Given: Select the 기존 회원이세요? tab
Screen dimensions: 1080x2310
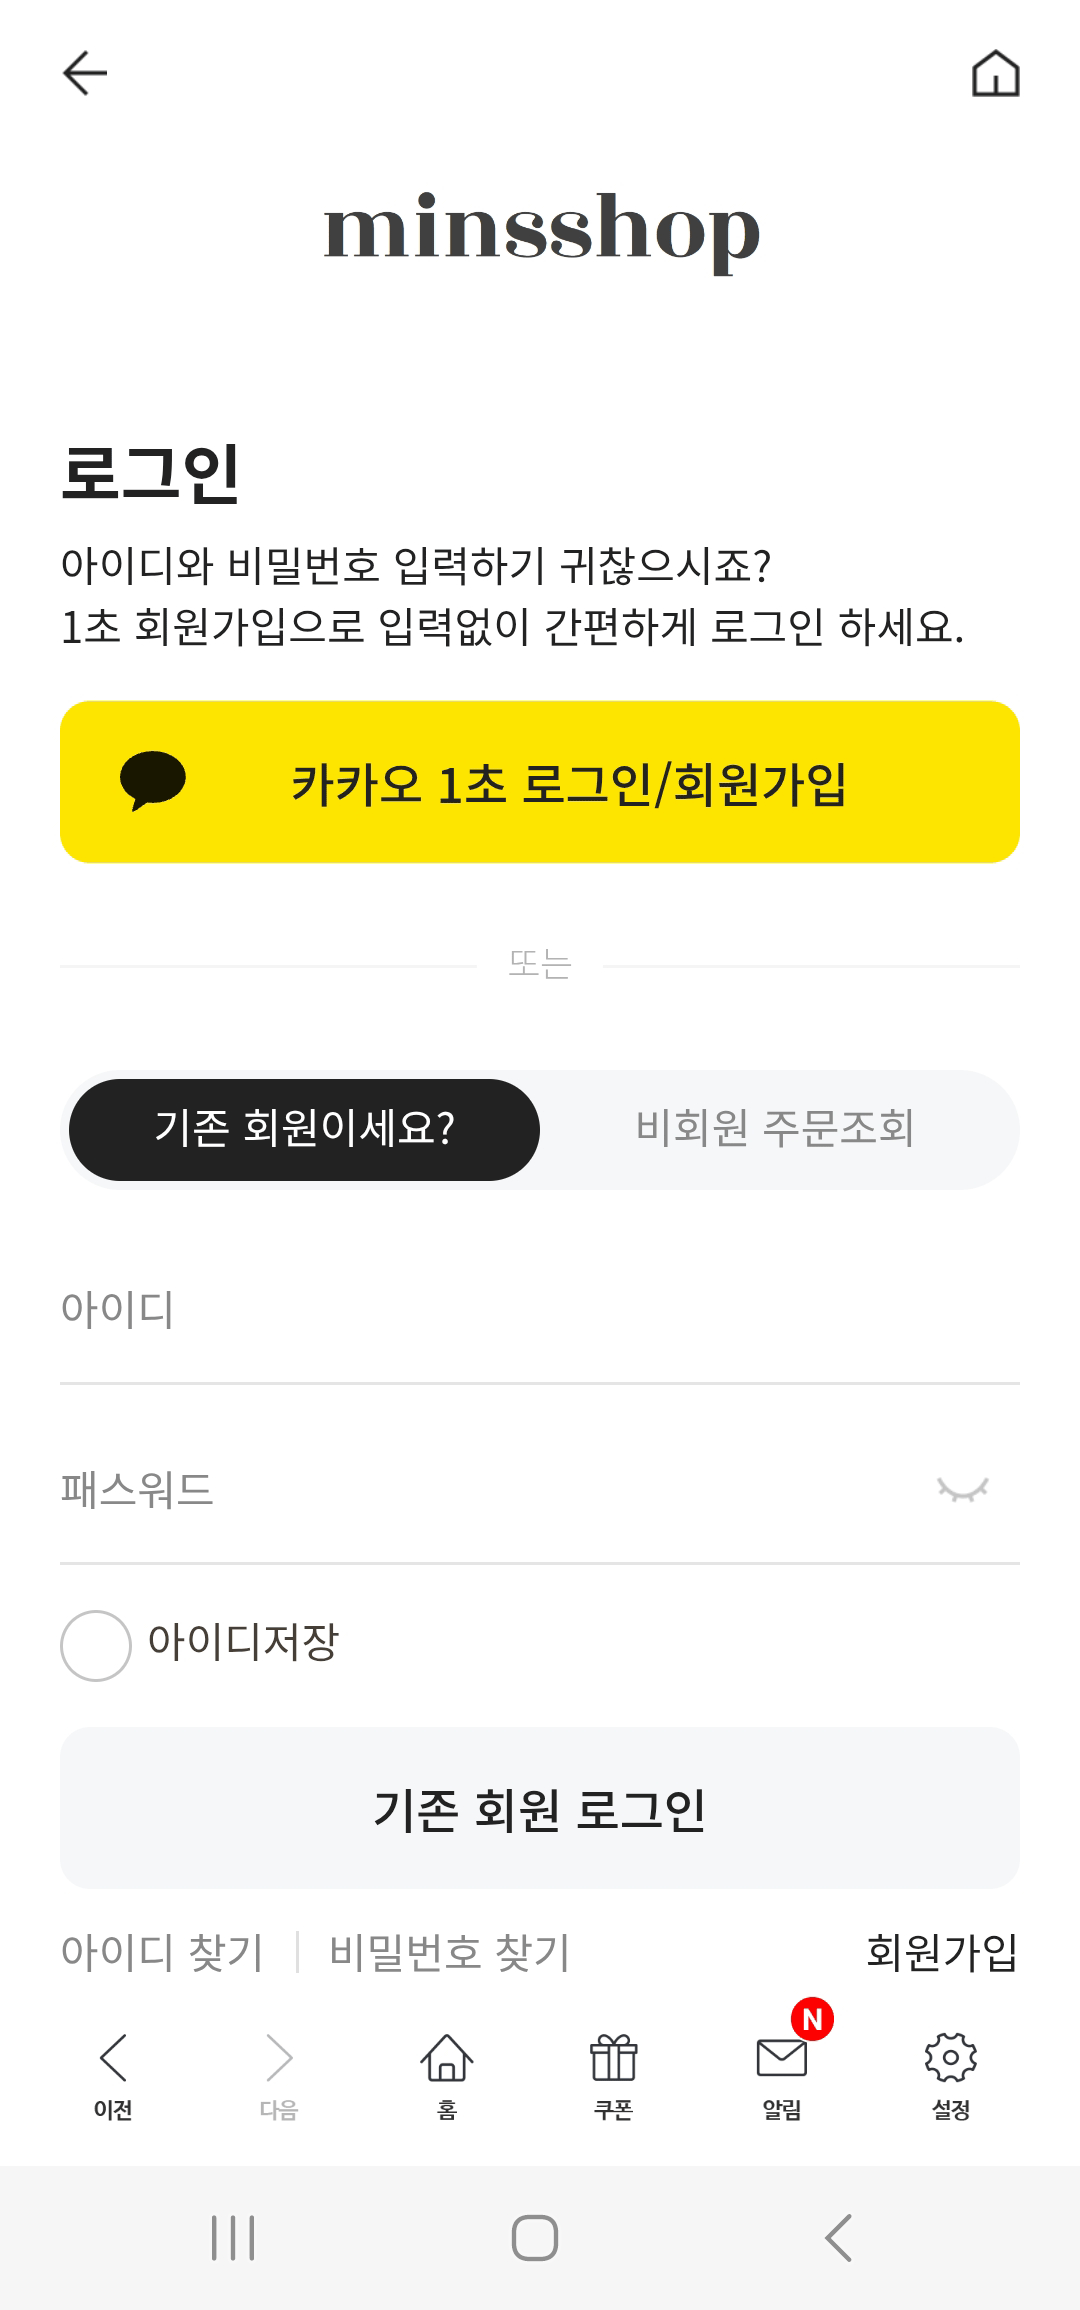Looking at the screenshot, I should [x=304, y=1129].
